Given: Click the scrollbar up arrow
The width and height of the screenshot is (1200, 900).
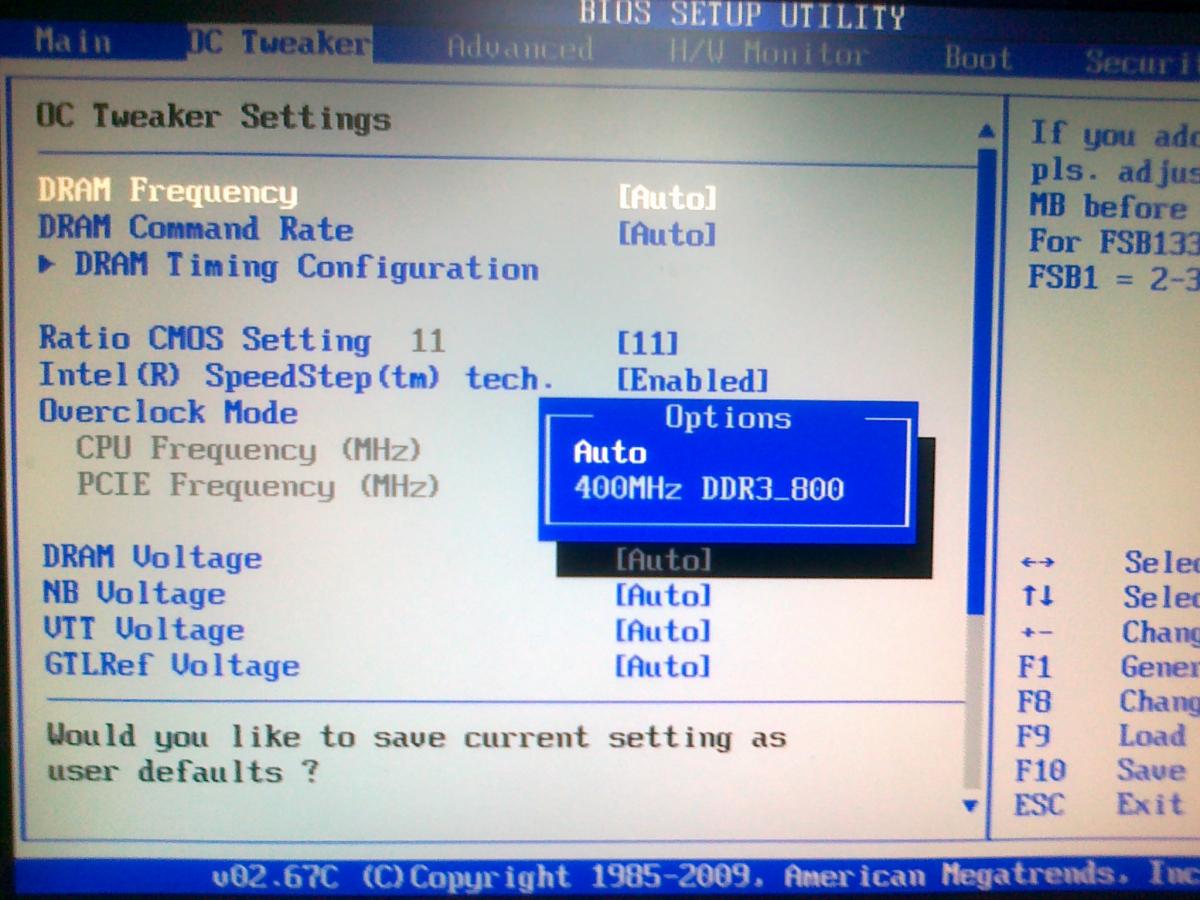Looking at the screenshot, I should [x=986, y=132].
